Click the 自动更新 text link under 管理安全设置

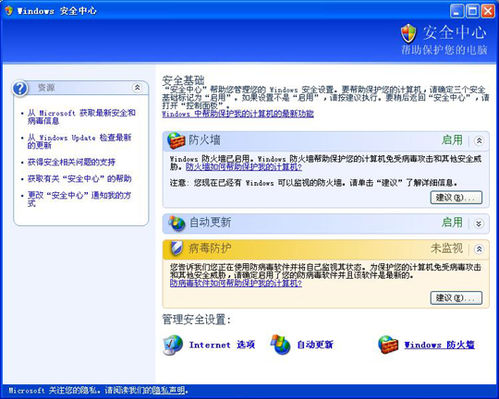pos(315,345)
